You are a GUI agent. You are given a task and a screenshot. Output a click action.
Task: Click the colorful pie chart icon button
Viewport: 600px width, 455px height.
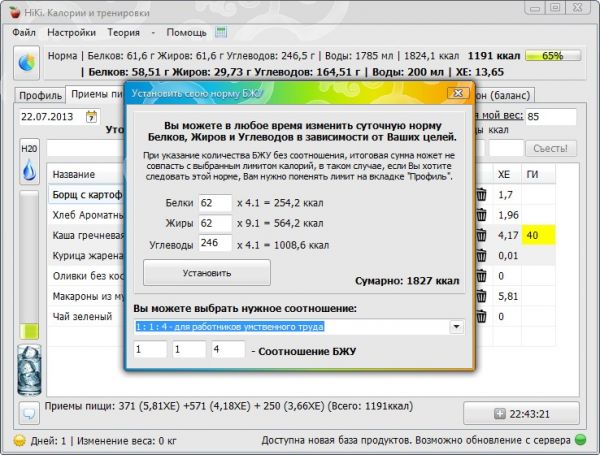click(x=27, y=62)
